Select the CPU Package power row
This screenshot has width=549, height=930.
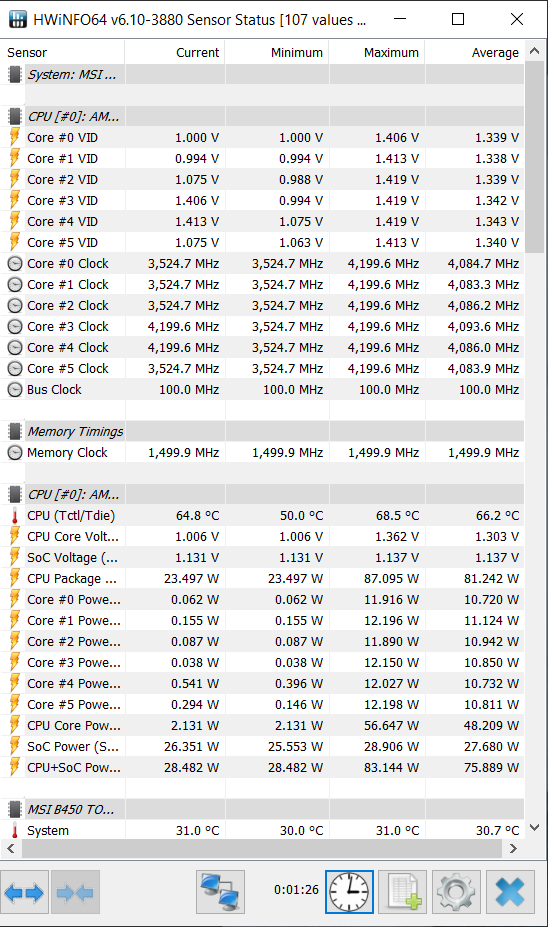click(x=263, y=578)
